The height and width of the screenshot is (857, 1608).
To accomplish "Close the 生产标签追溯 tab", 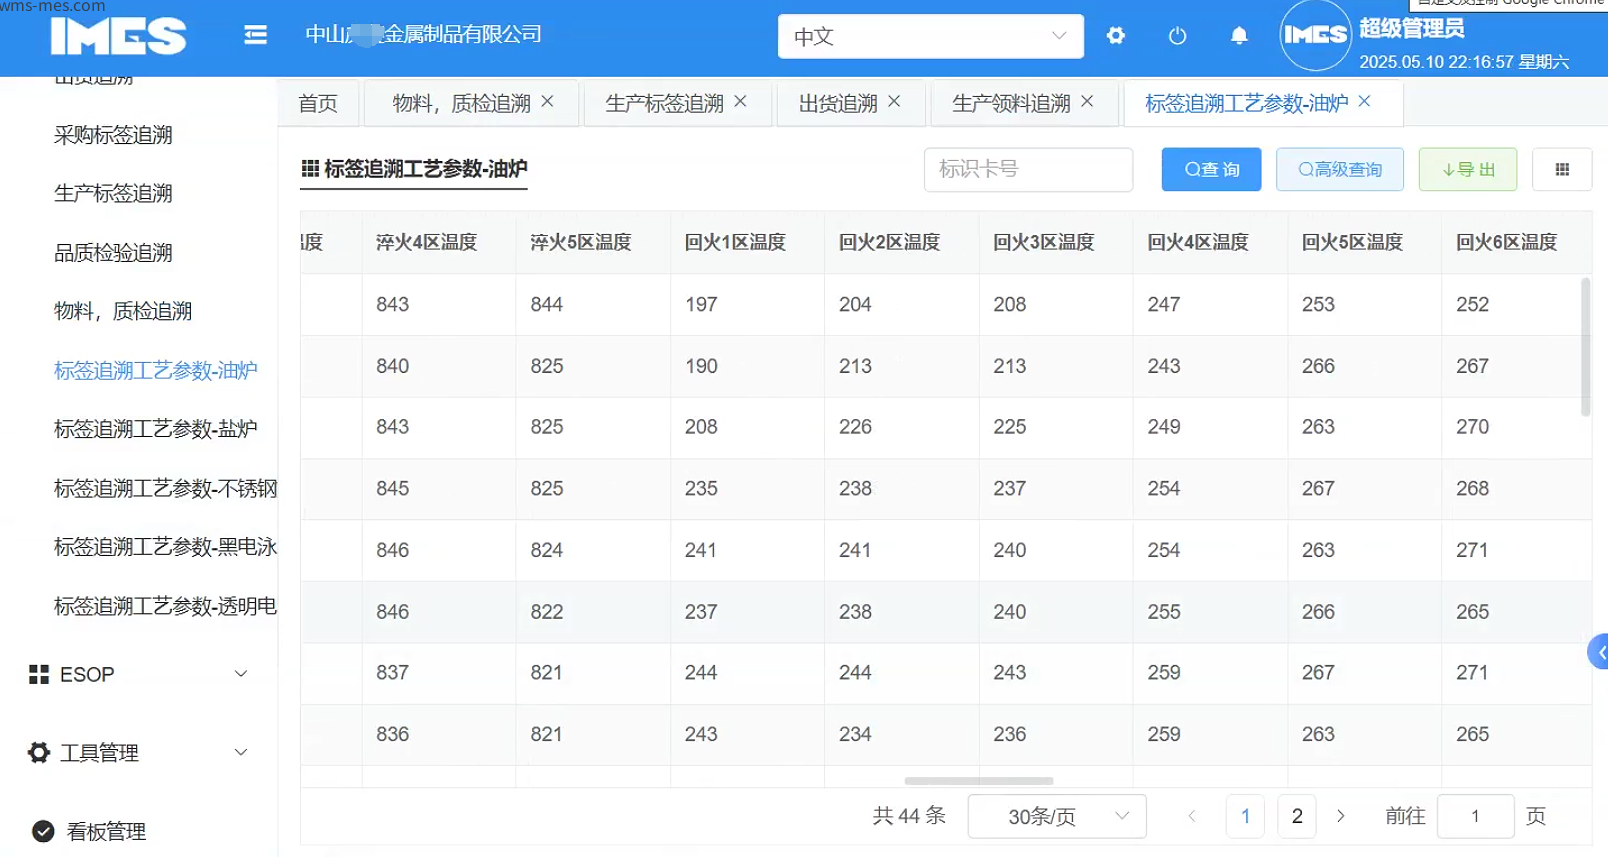I will (741, 102).
